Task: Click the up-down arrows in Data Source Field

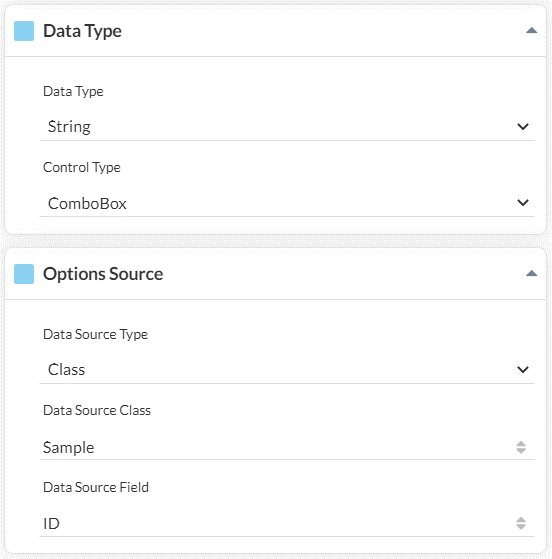Action: 521,523
